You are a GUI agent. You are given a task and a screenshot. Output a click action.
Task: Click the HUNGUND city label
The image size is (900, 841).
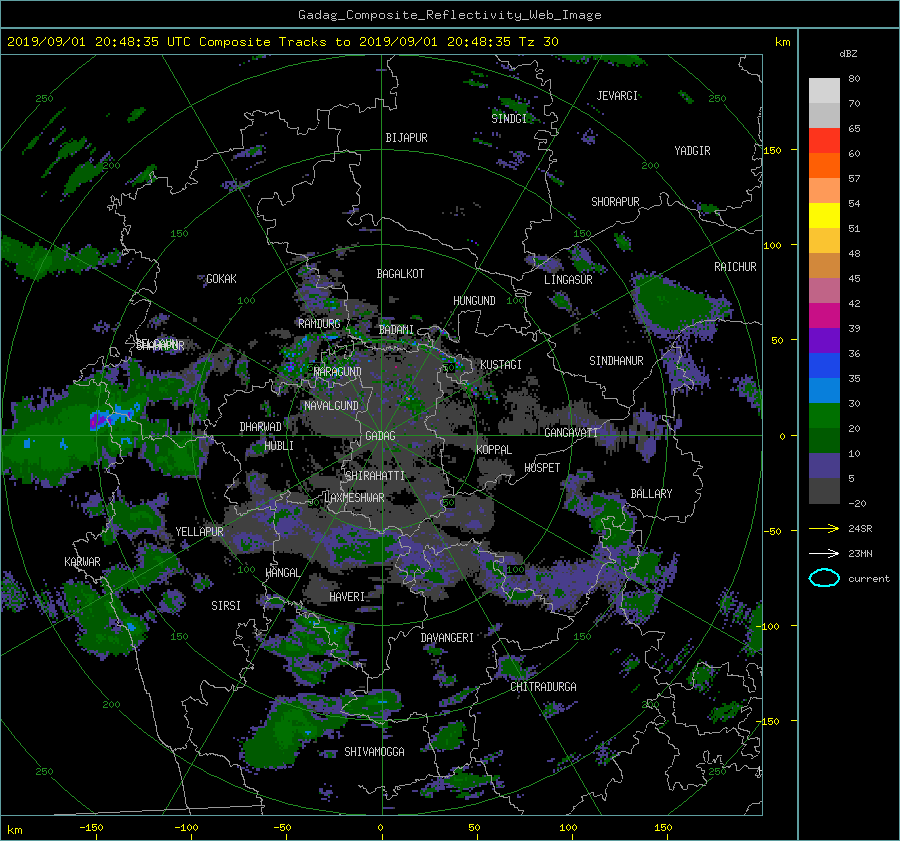coord(474,301)
